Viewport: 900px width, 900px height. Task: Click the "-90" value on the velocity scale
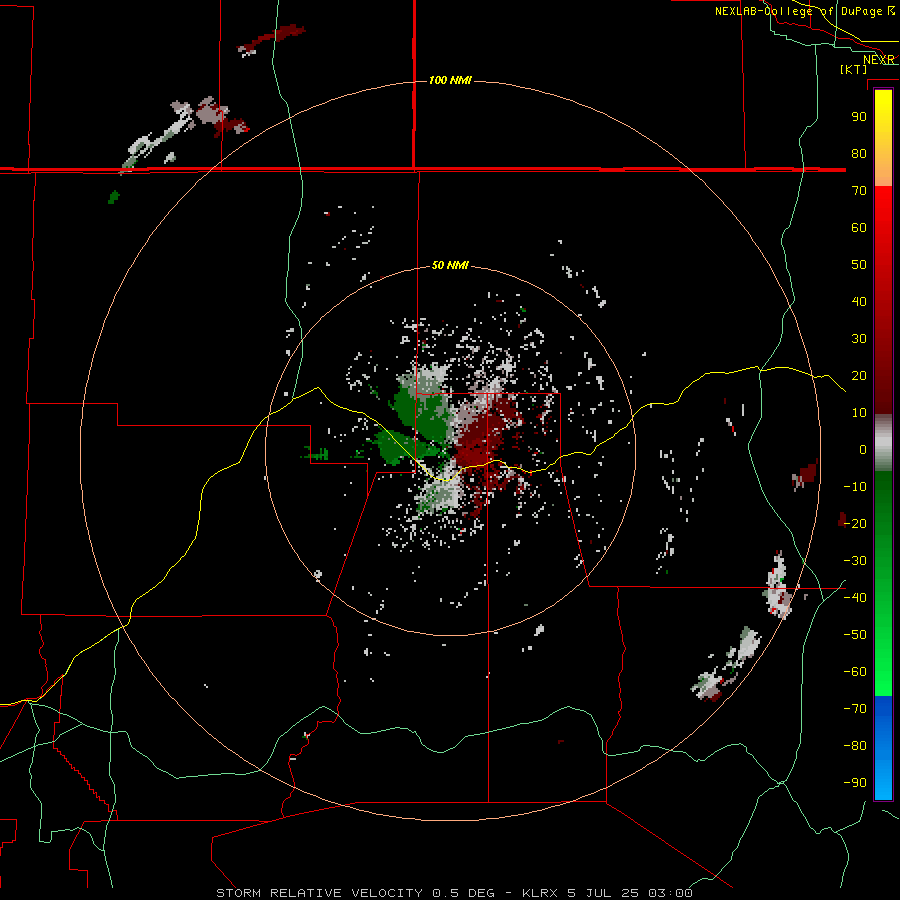coord(855,783)
